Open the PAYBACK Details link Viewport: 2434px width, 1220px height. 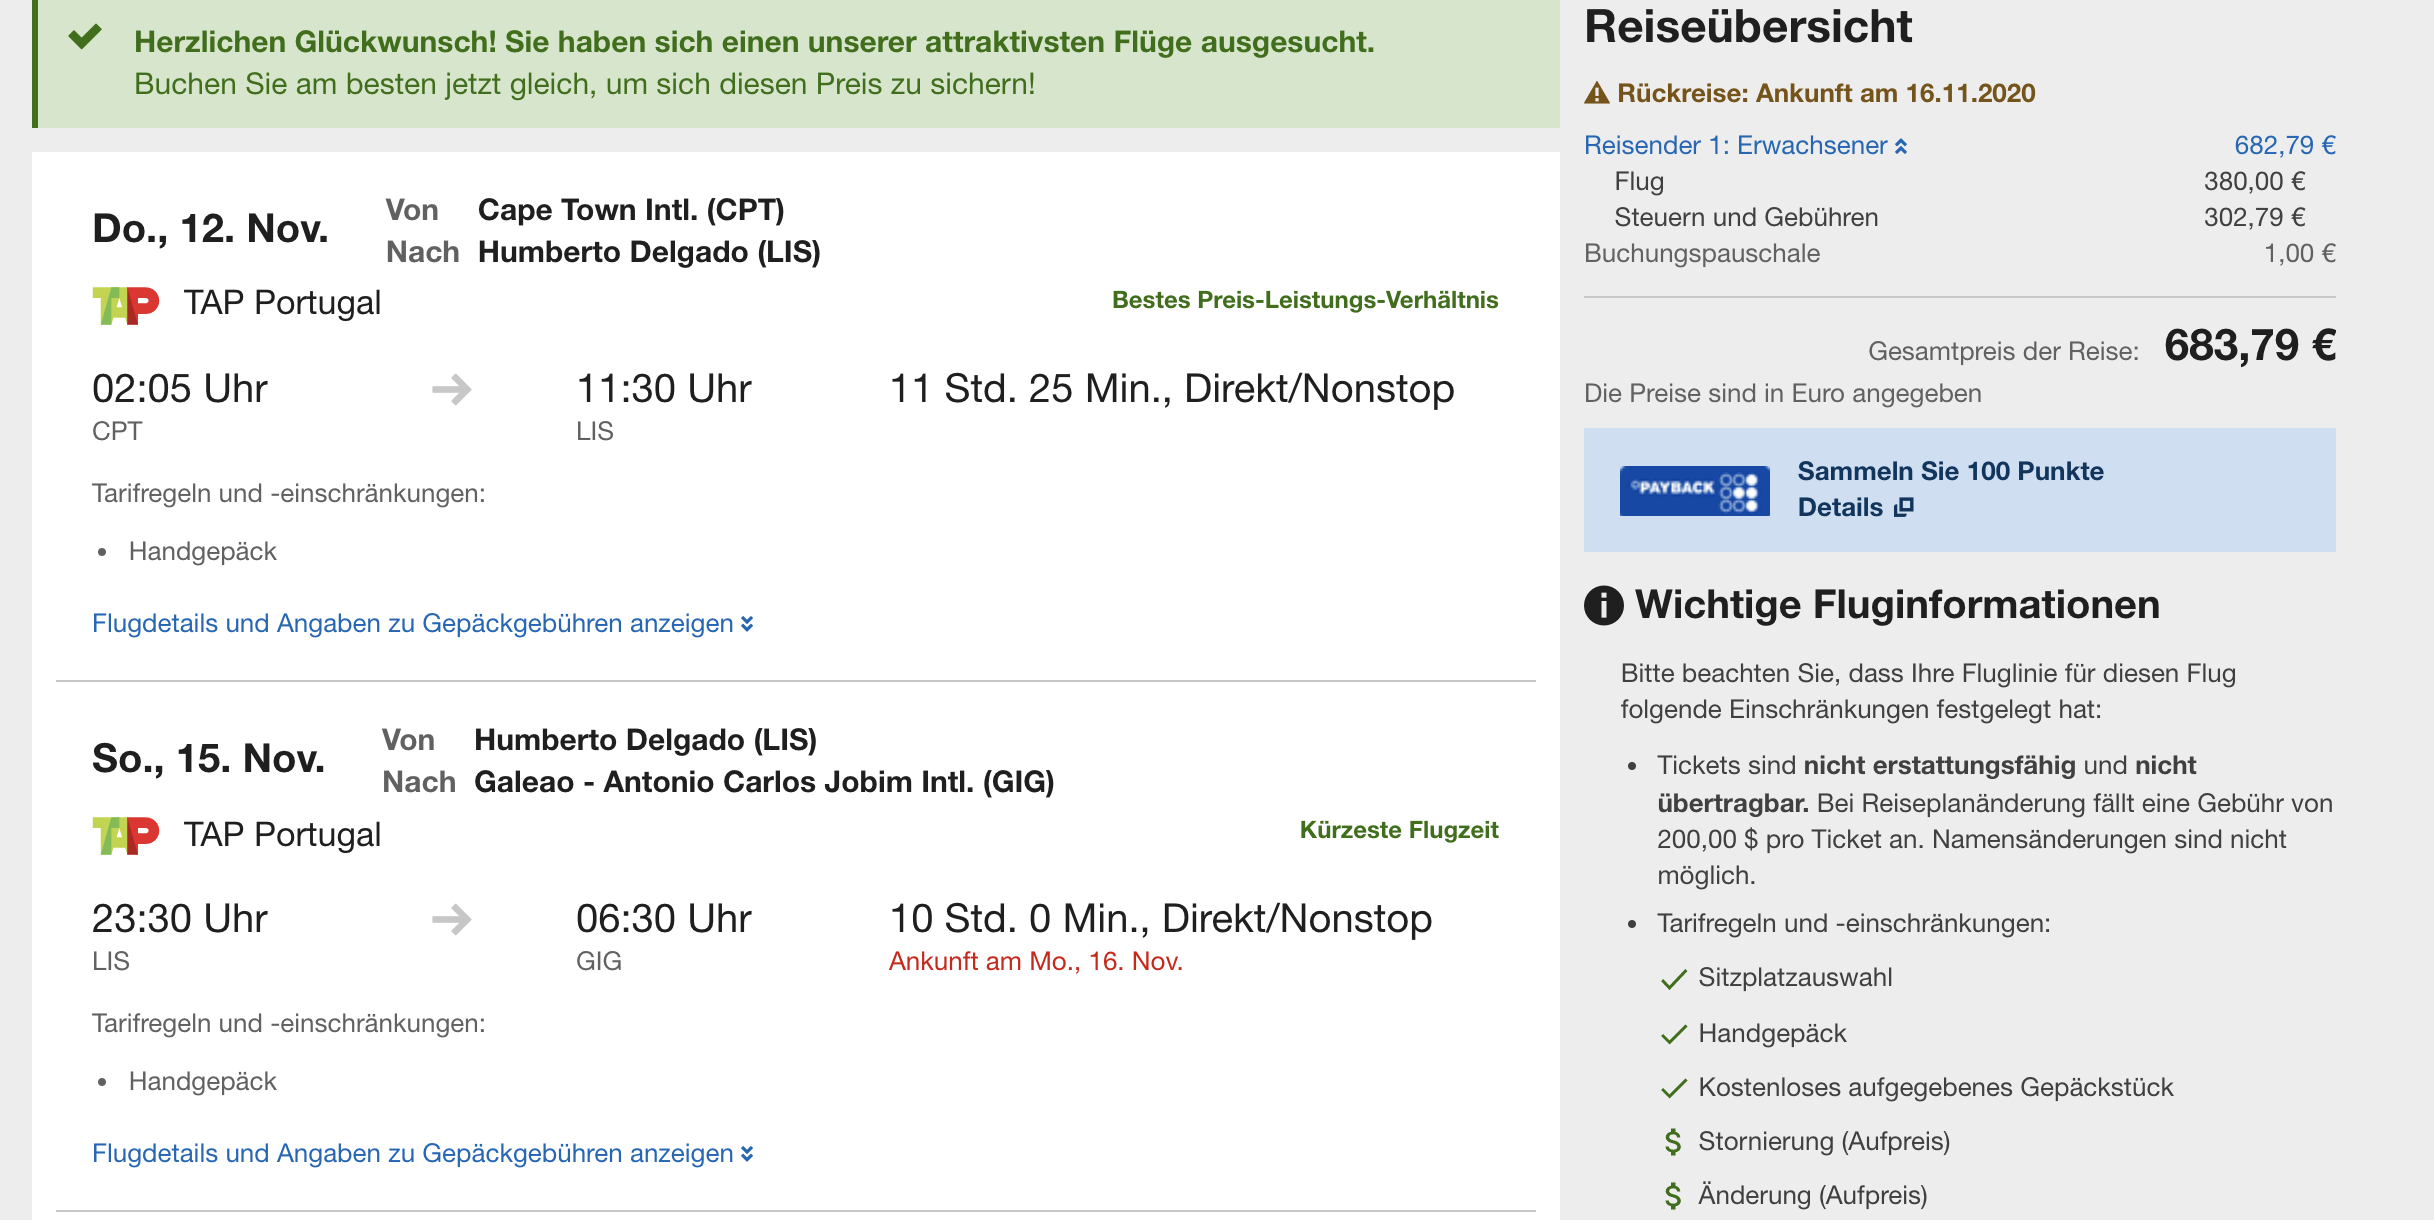coord(1840,508)
